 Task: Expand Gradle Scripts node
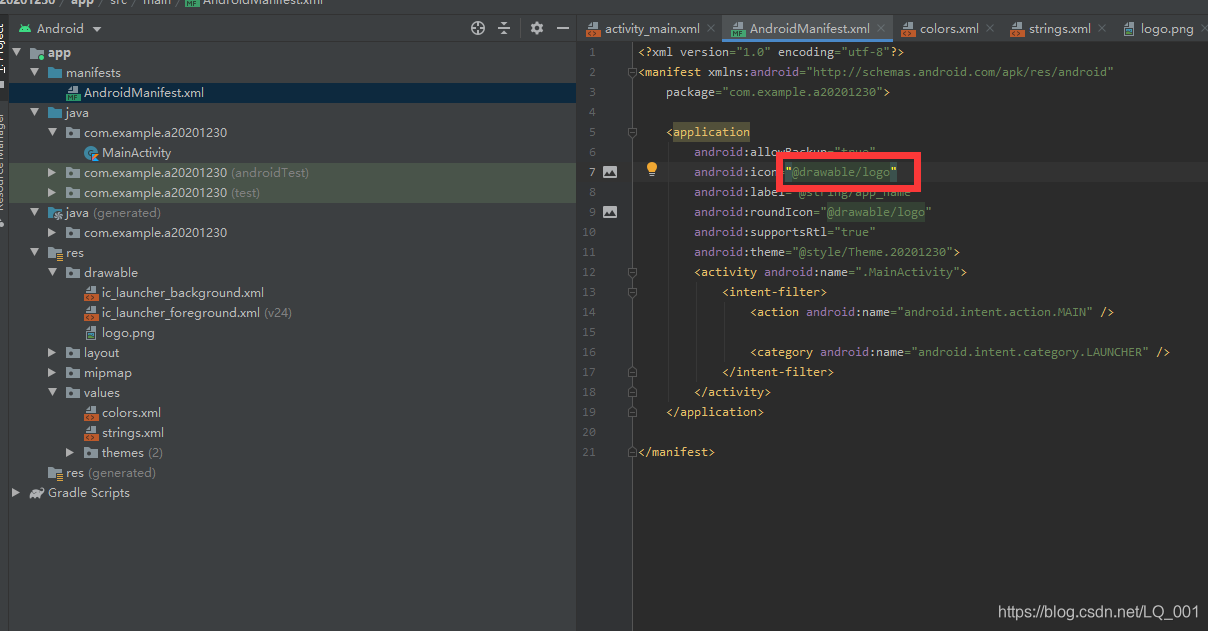[x=16, y=493]
